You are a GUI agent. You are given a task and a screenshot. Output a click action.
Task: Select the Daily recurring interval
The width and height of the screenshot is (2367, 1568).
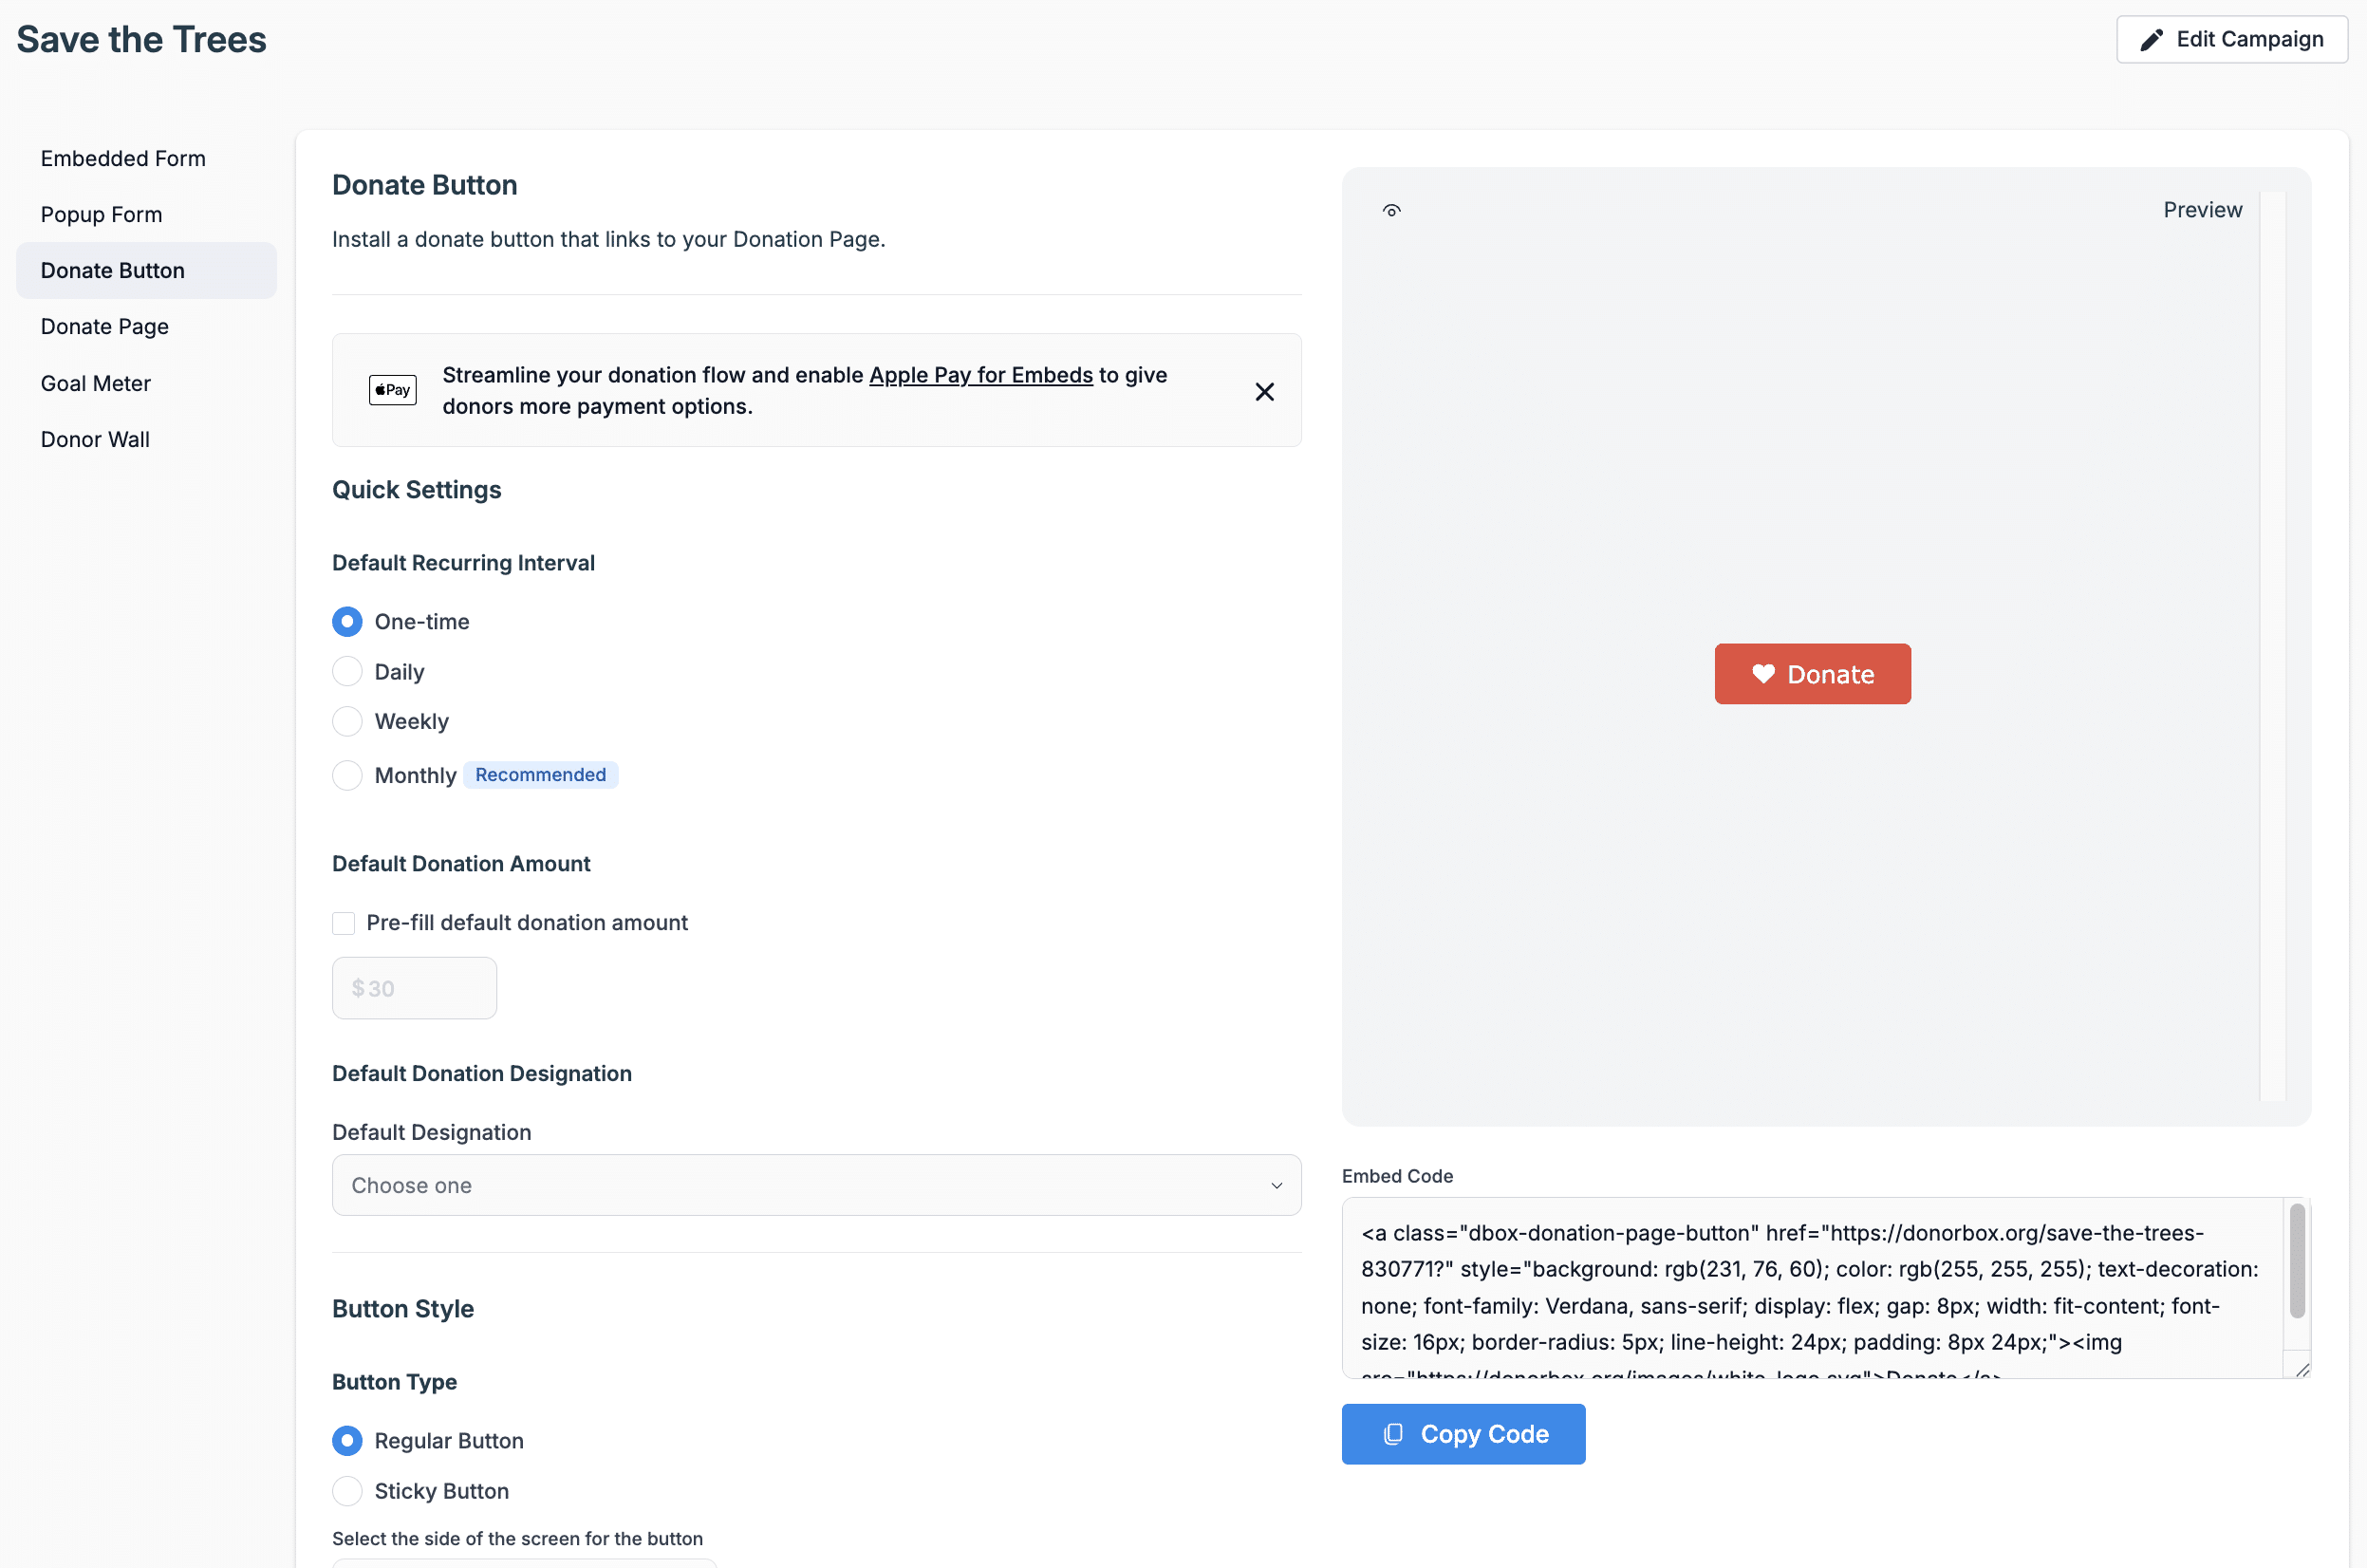[347, 672]
